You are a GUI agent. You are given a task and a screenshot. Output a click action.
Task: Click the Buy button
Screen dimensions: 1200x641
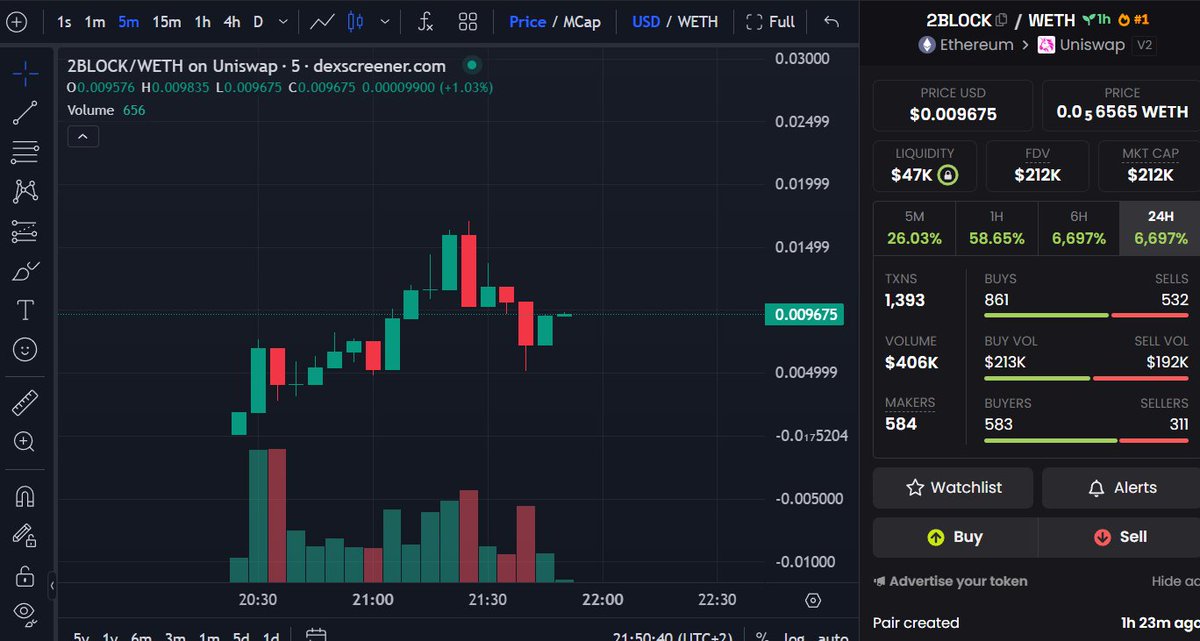point(955,537)
